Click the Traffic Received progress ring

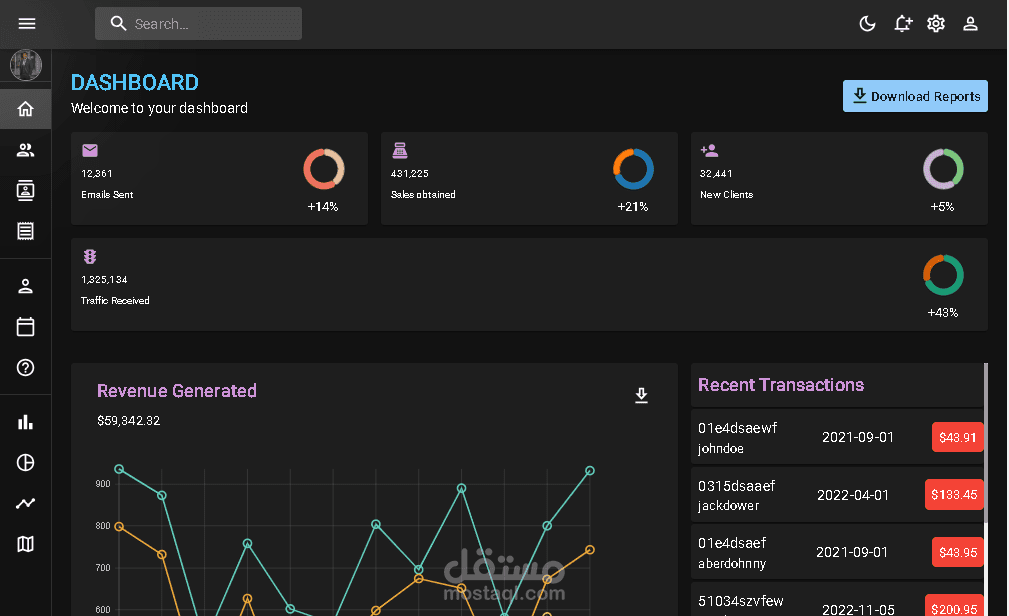(x=943, y=275)
